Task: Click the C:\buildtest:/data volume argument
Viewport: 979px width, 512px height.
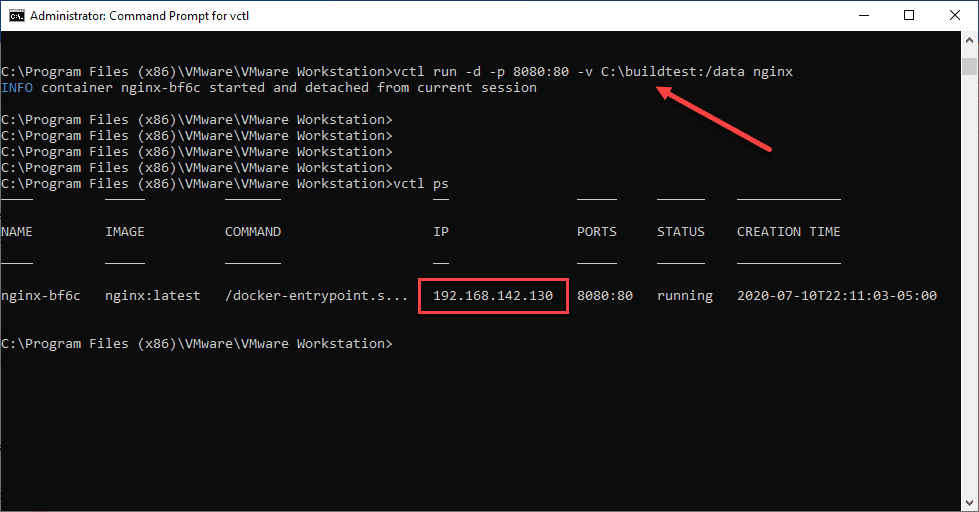Action: [x=673, y=72]
